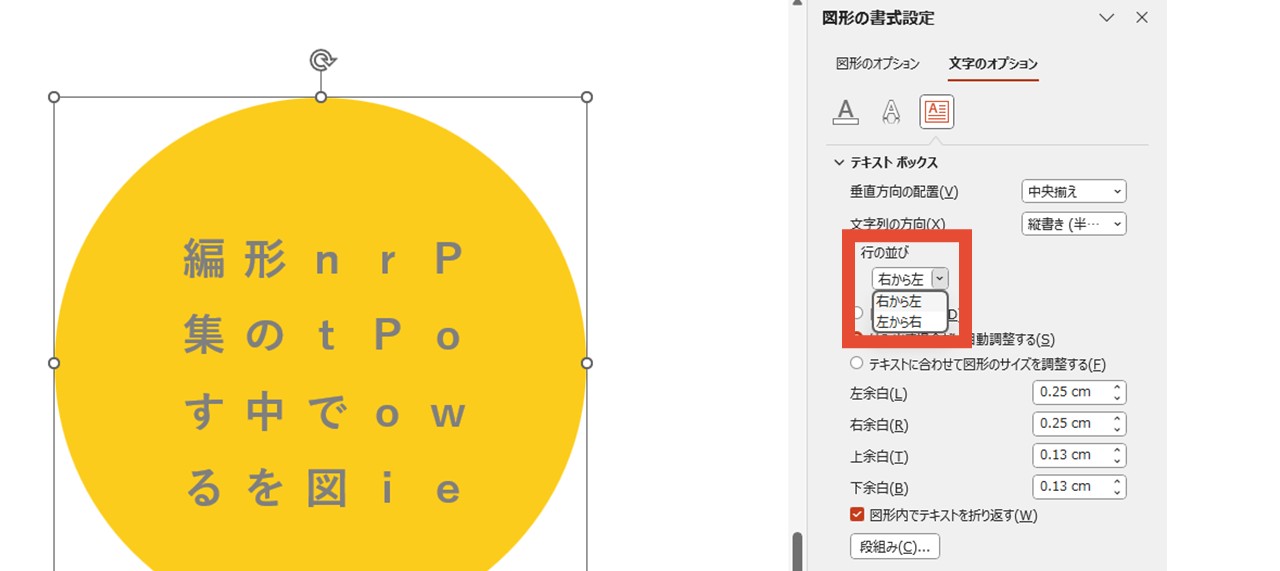Image resolution: width=1280 pixels, height=571 pixels.
Task: Choose 左から右 in the dropdown list
Action: pyautogui.click(x=909, y=322)
